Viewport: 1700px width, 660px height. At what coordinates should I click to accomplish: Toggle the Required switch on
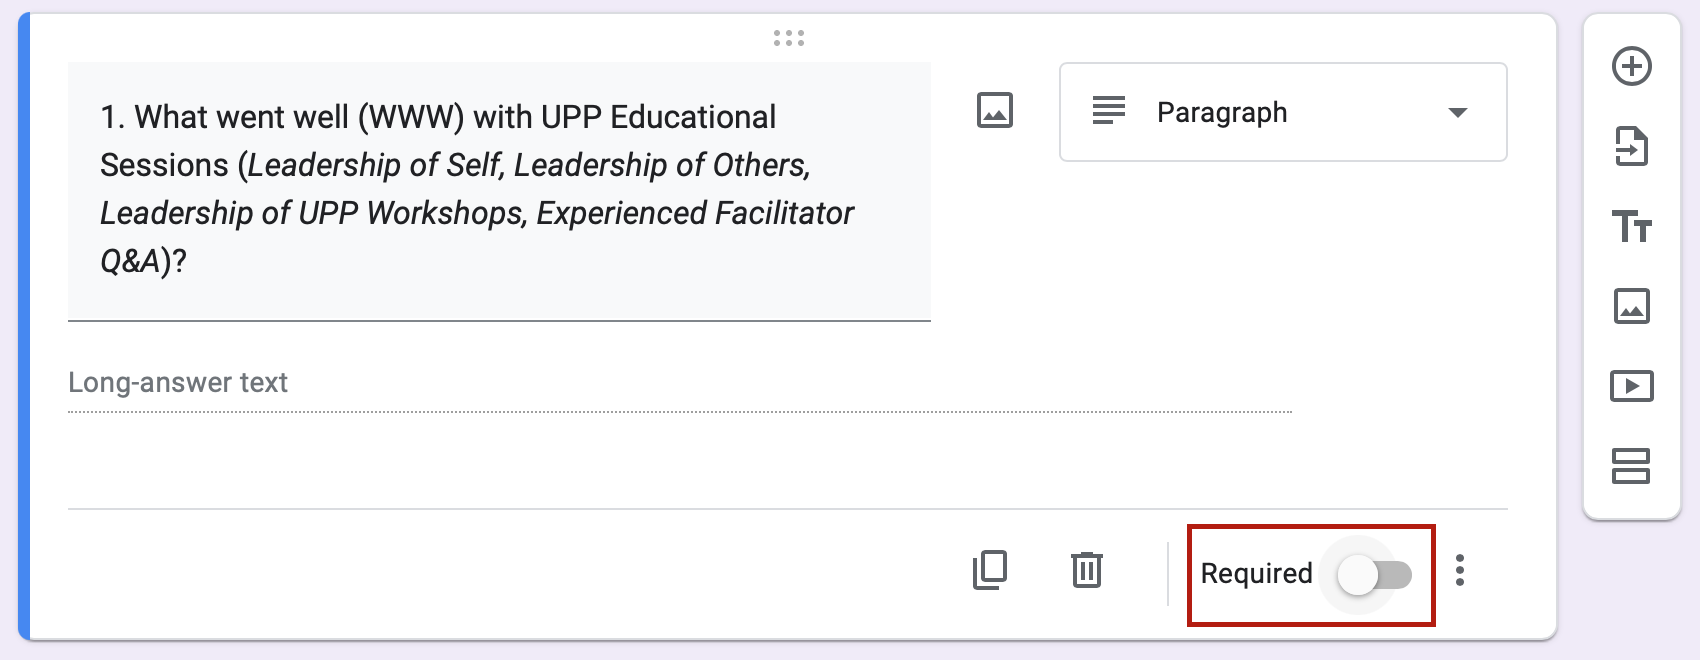(x=1375, y=575)
